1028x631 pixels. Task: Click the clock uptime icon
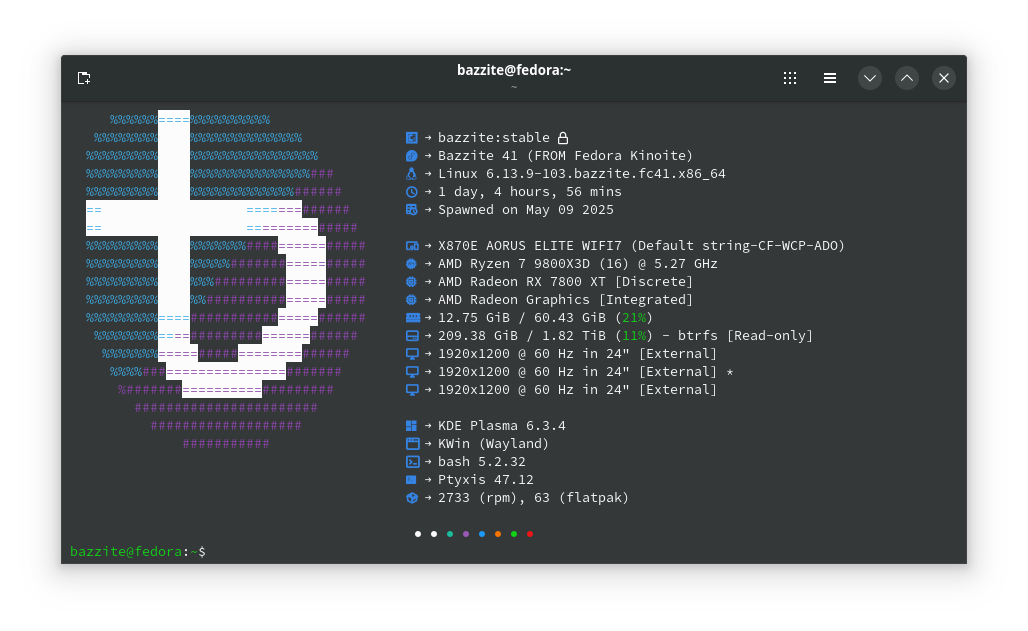click(412, 192)
